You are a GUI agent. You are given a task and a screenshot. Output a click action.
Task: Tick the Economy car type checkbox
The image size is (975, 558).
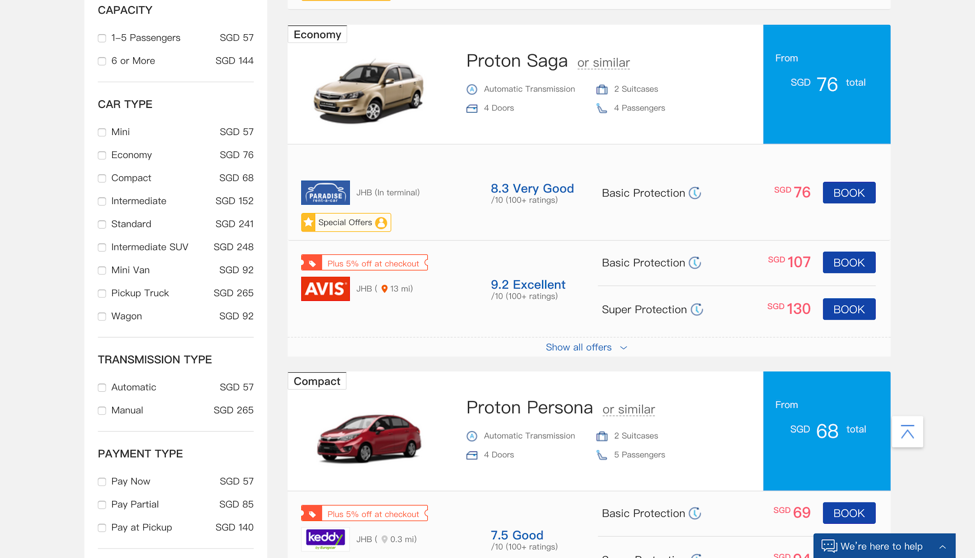pyautogui.click(x=102, y=155)
